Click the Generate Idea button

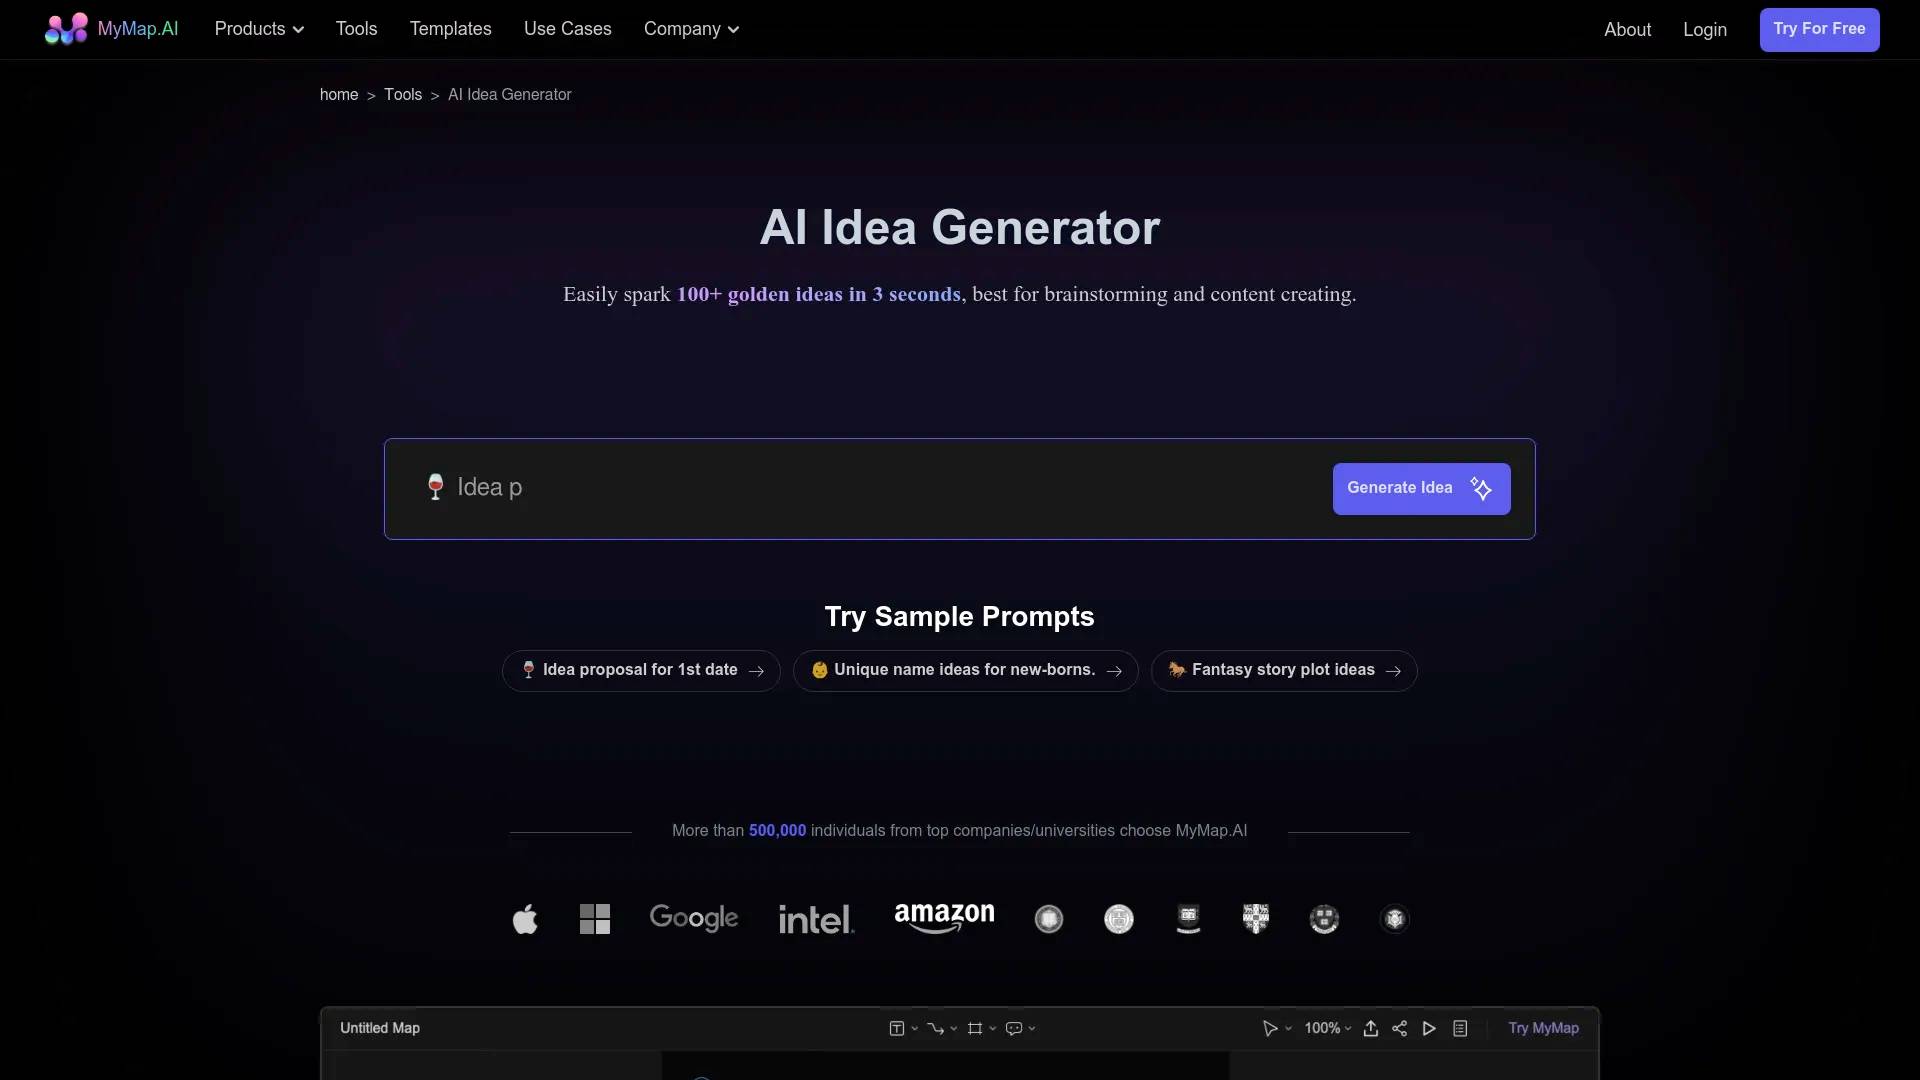tap(1420, 488)
